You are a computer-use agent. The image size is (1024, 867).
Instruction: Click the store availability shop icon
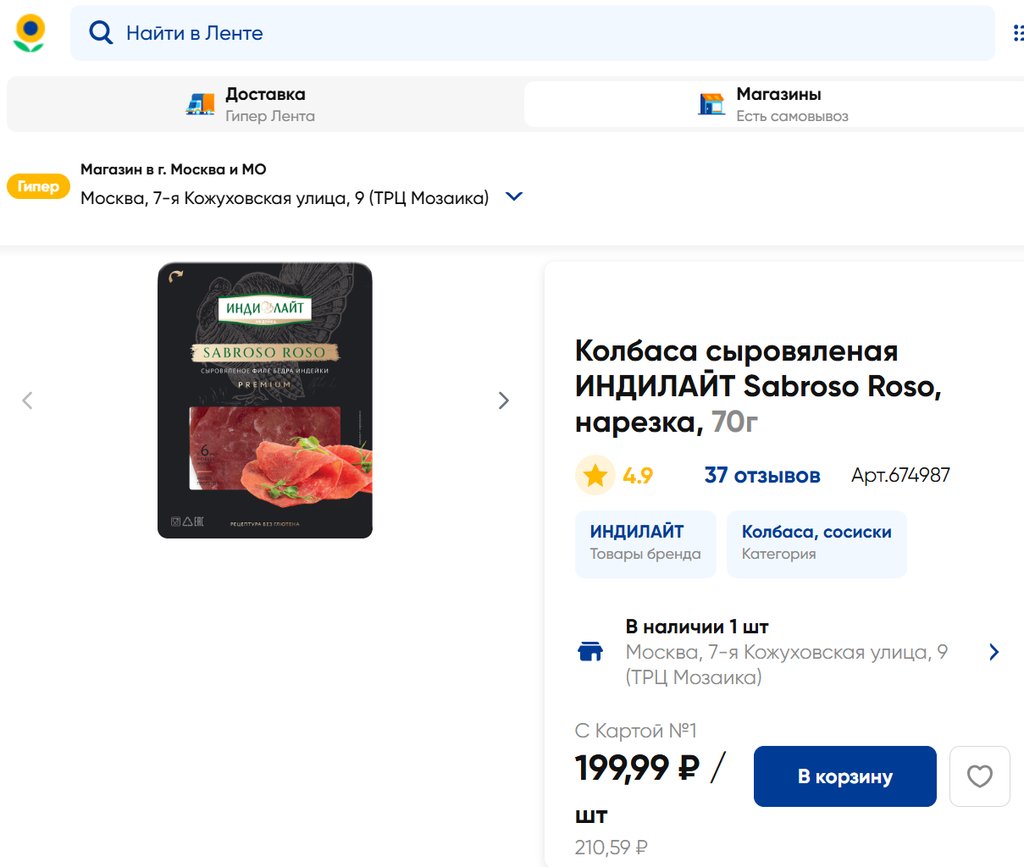click(591, 652)
